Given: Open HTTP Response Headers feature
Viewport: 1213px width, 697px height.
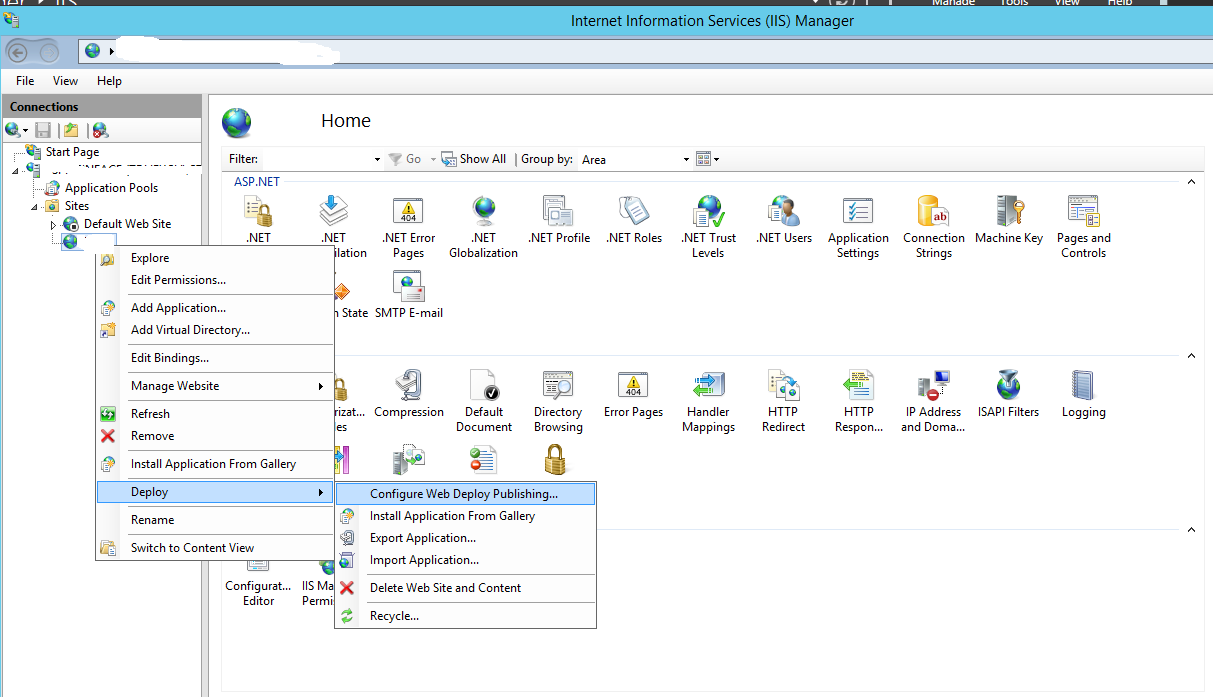Looking at the screenshot, I should 859,401.
